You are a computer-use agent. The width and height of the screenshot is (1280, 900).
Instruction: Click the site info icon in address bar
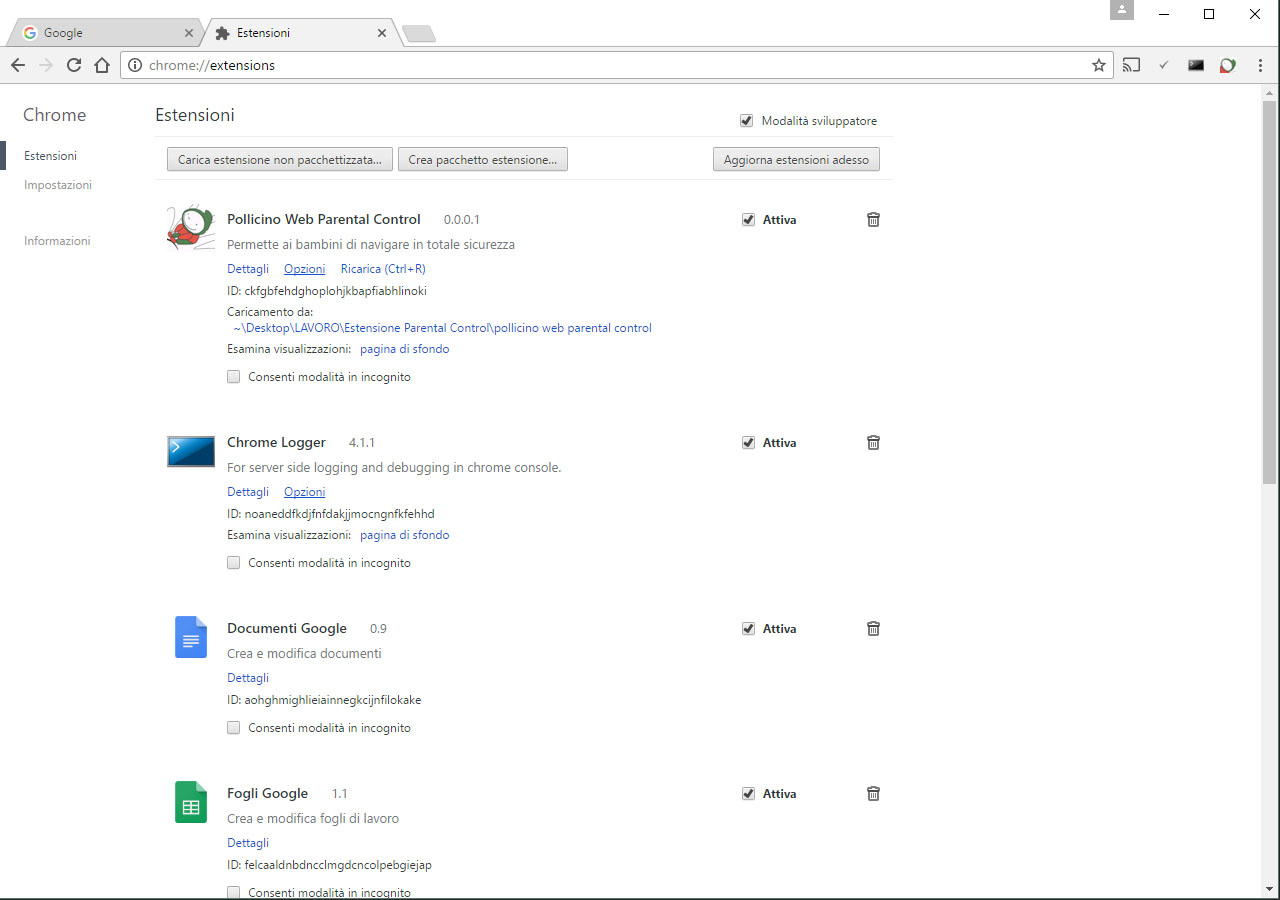pos(136,65)
